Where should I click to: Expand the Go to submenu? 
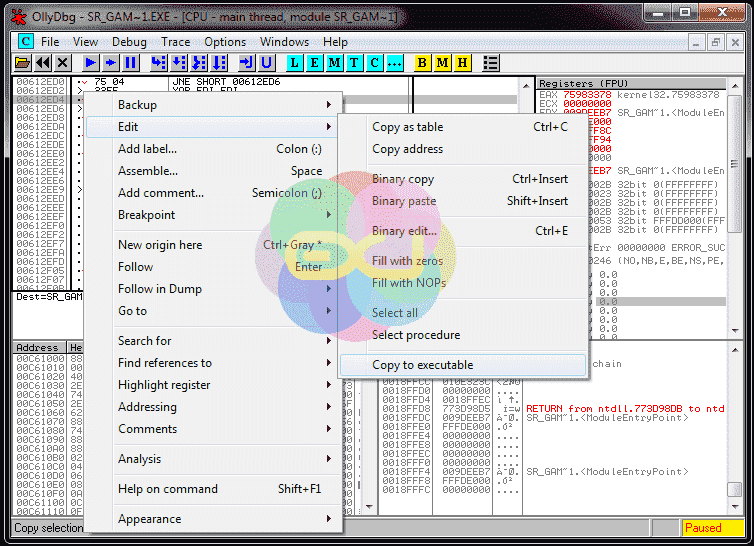(x=214, y=311)
